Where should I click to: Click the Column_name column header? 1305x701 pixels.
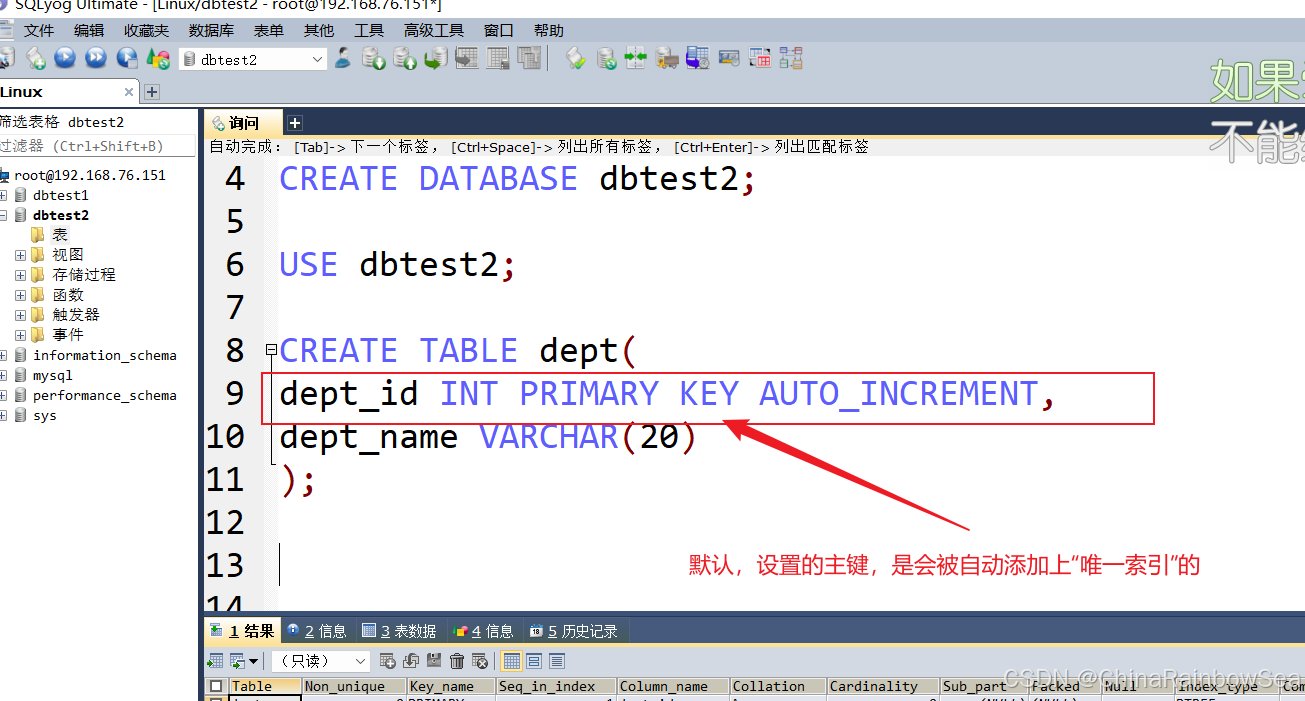[673, 686]
